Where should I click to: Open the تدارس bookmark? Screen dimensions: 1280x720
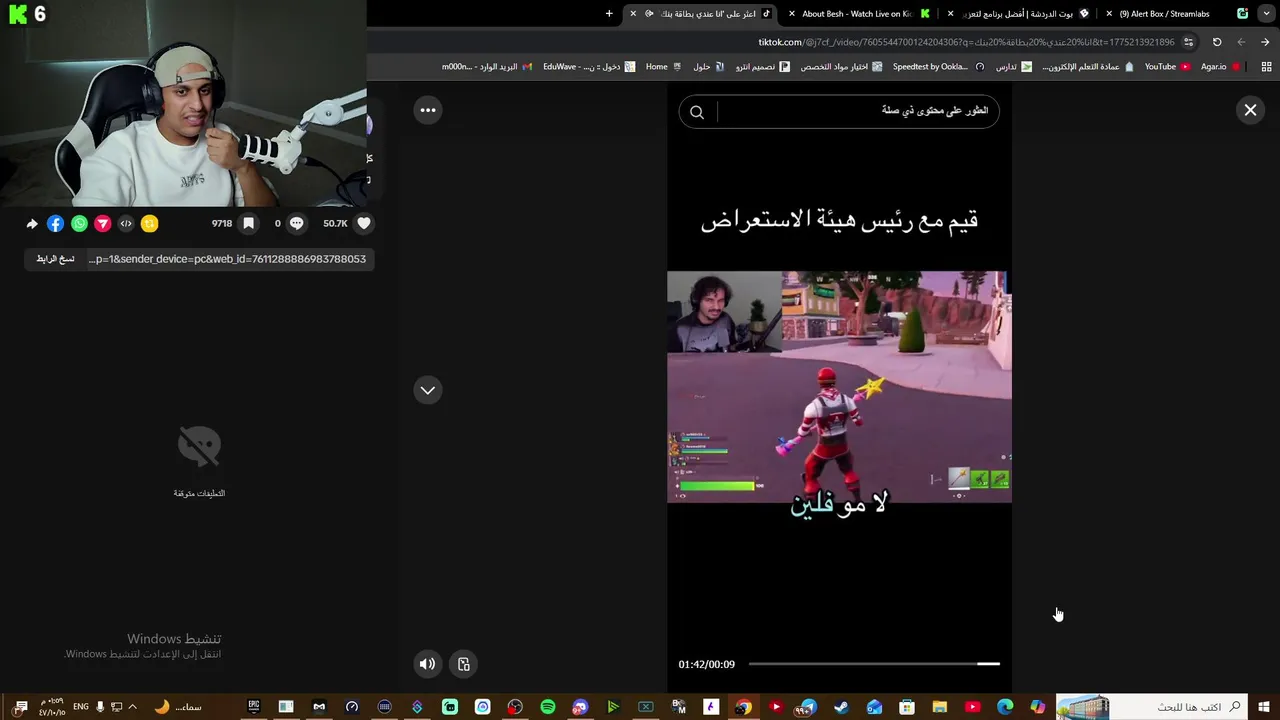[x=1012, y=67]
